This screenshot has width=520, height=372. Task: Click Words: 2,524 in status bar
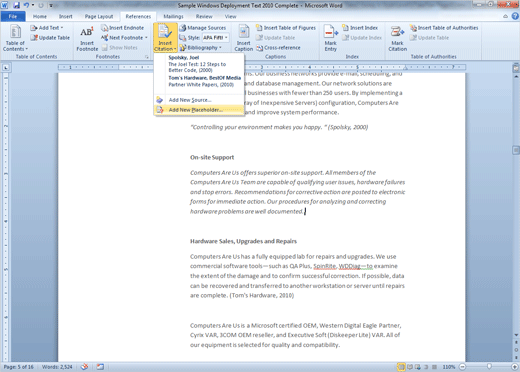(x=57, y=367)
